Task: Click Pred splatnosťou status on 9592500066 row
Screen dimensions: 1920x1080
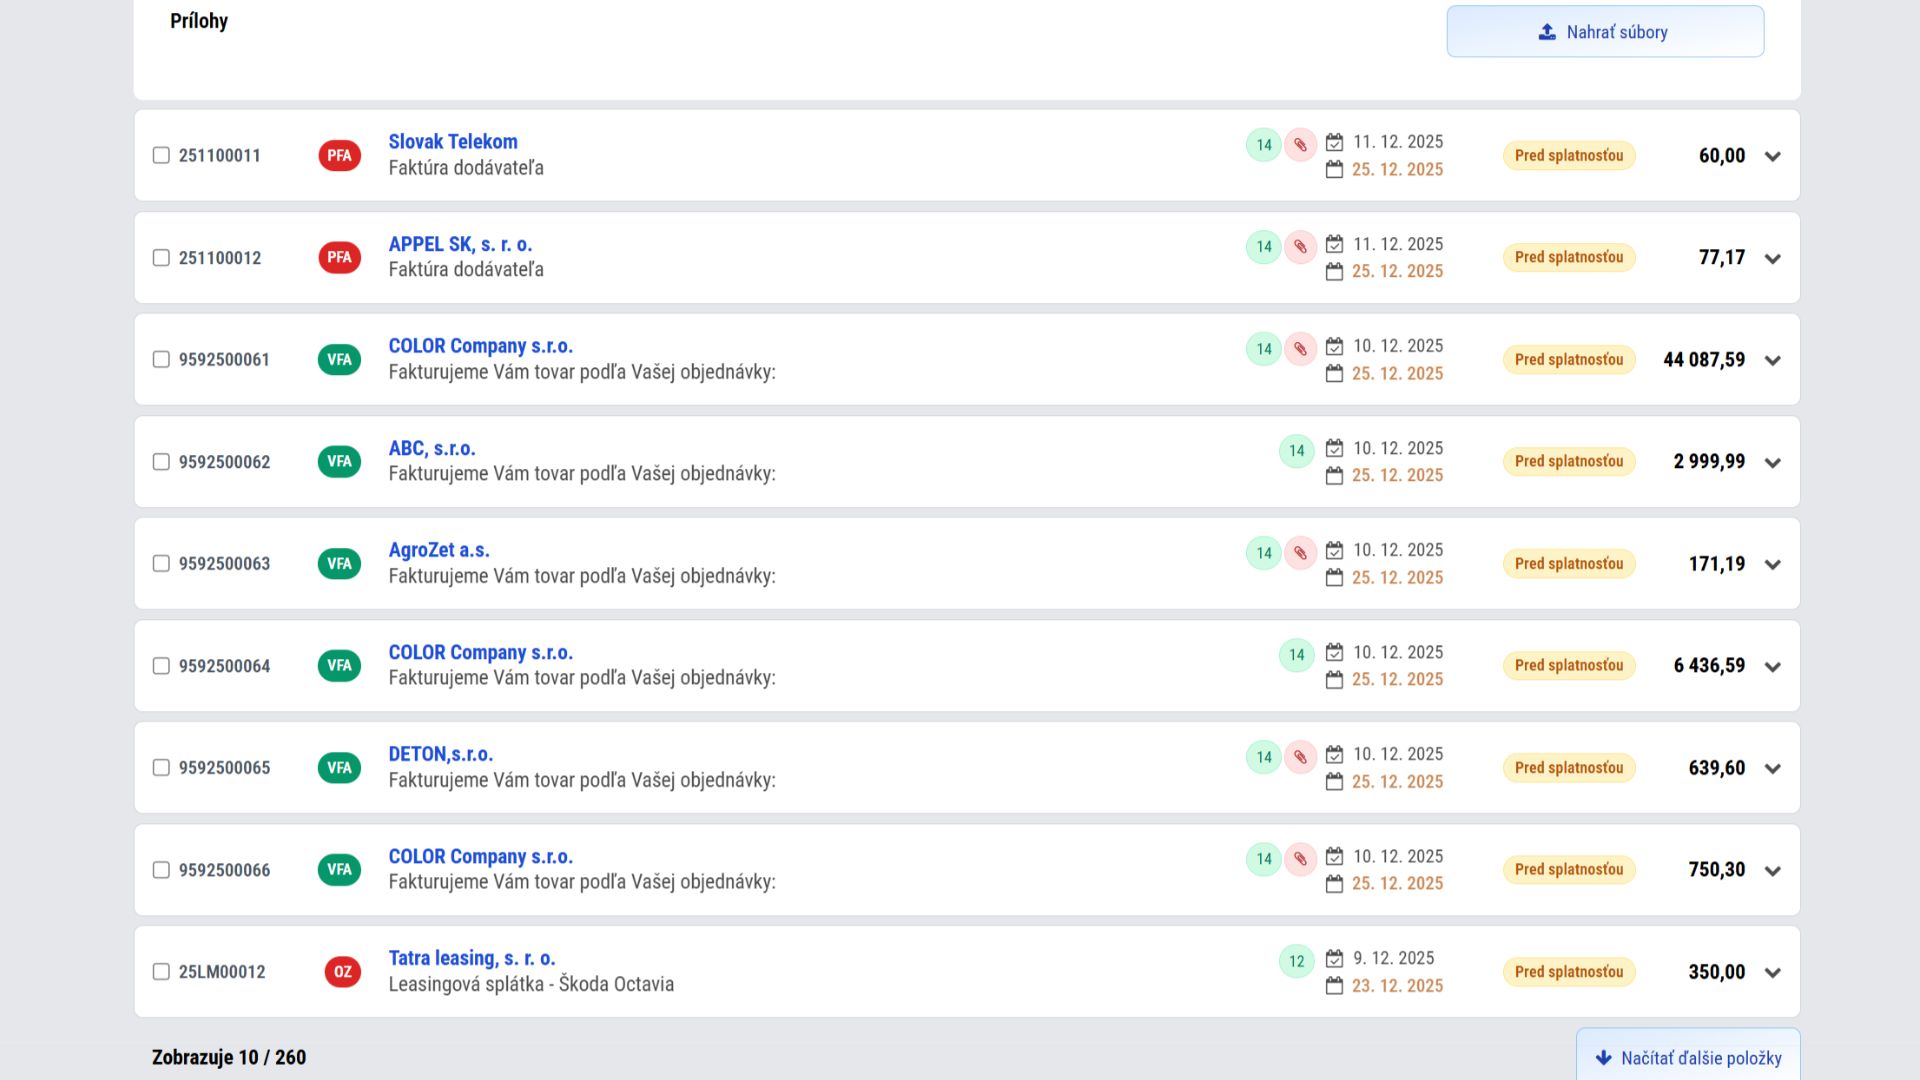Action: point(1568,870)
